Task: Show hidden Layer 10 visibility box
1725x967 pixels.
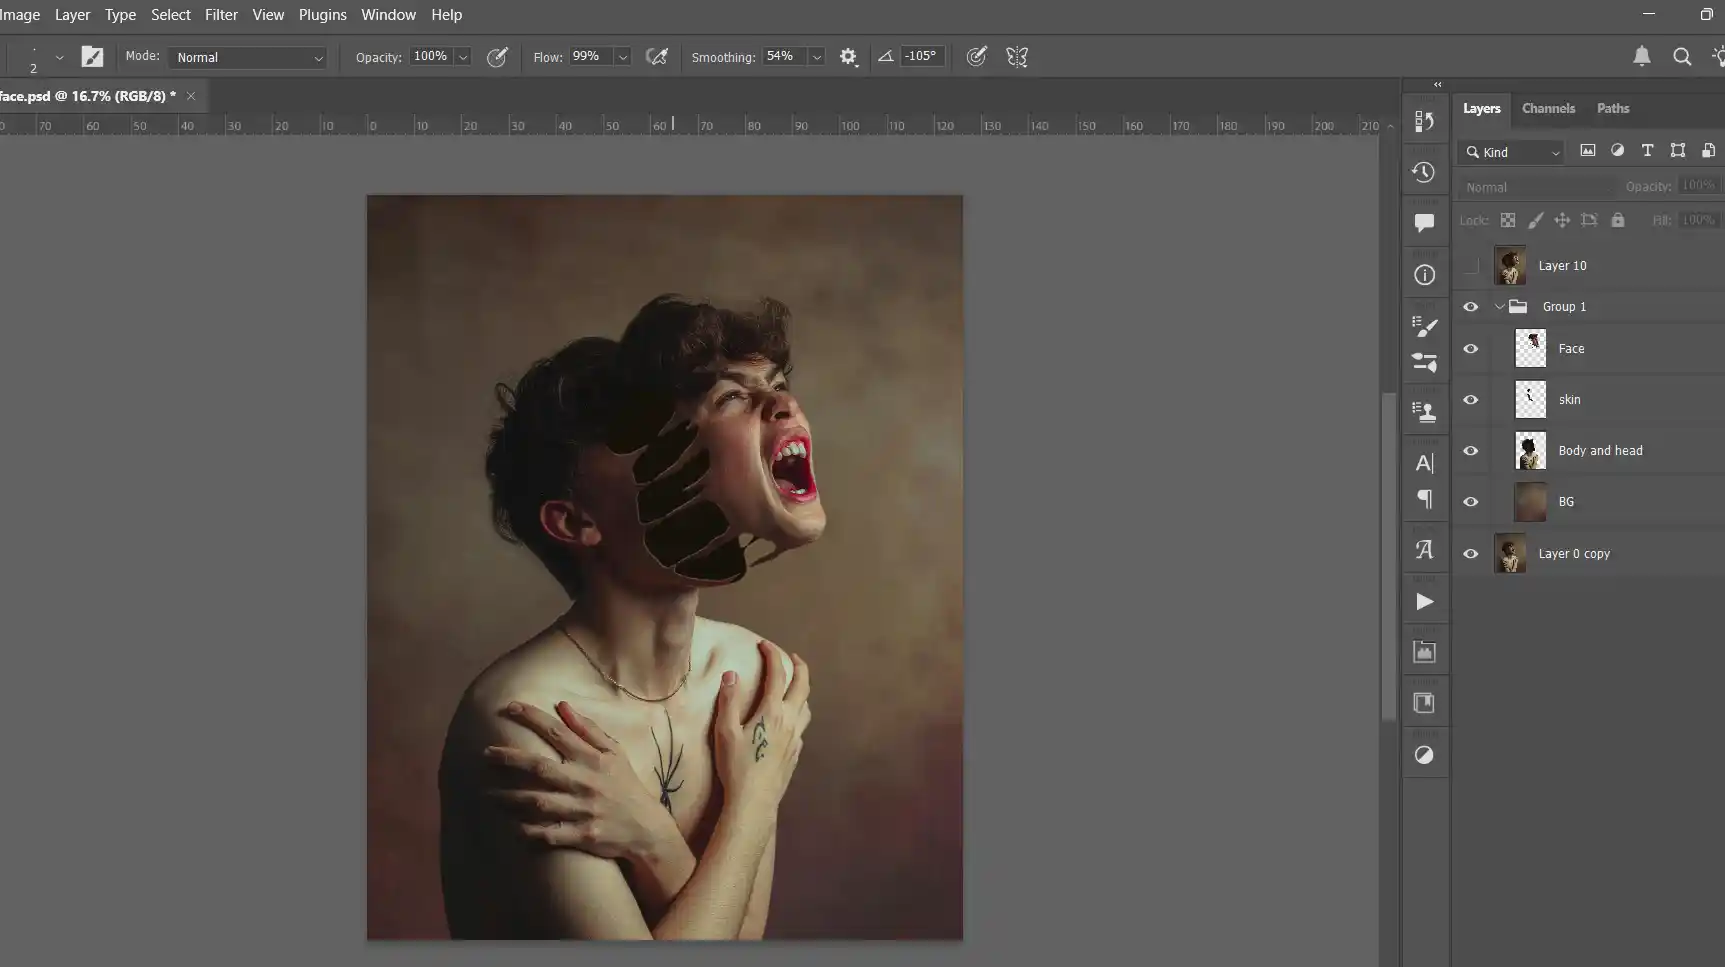Action: pyautogui.click(x=1470, y=266)
